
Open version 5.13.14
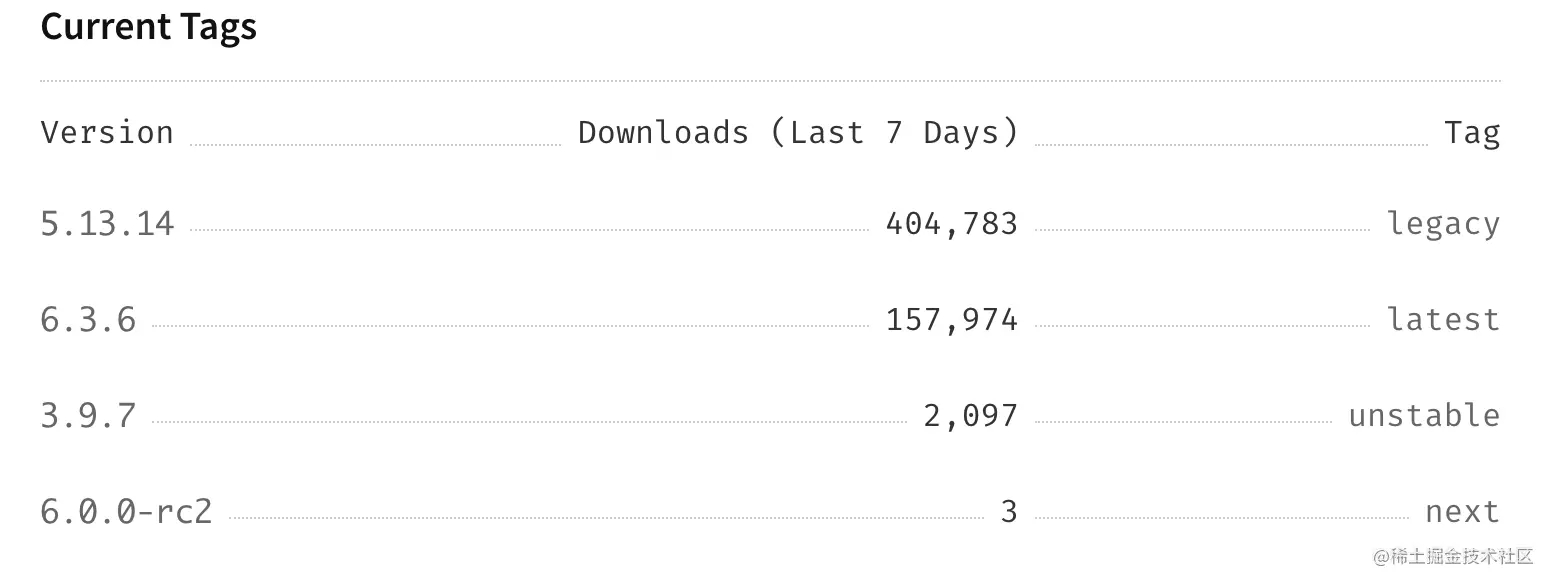click(x=107, y=224)
